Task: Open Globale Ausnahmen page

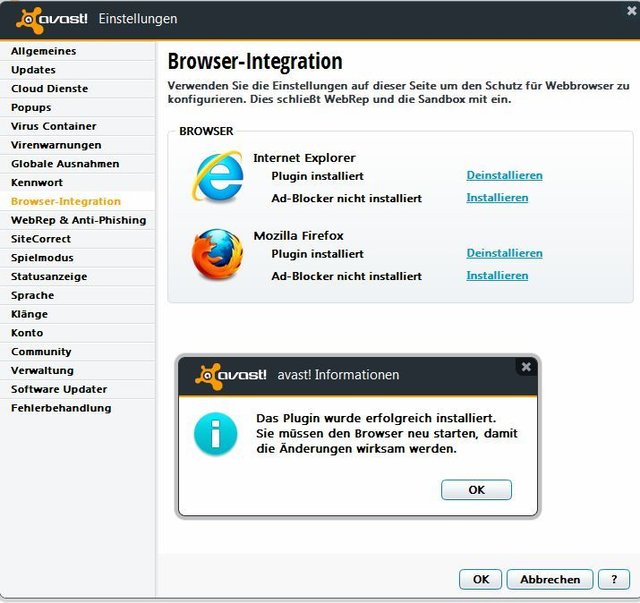Action: click(78, 164)
